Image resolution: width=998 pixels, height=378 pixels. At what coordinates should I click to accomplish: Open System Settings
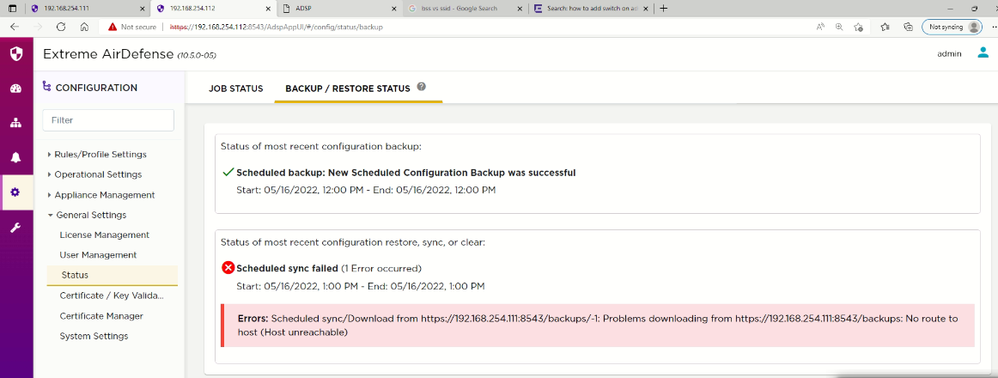[x=94, y=336]
